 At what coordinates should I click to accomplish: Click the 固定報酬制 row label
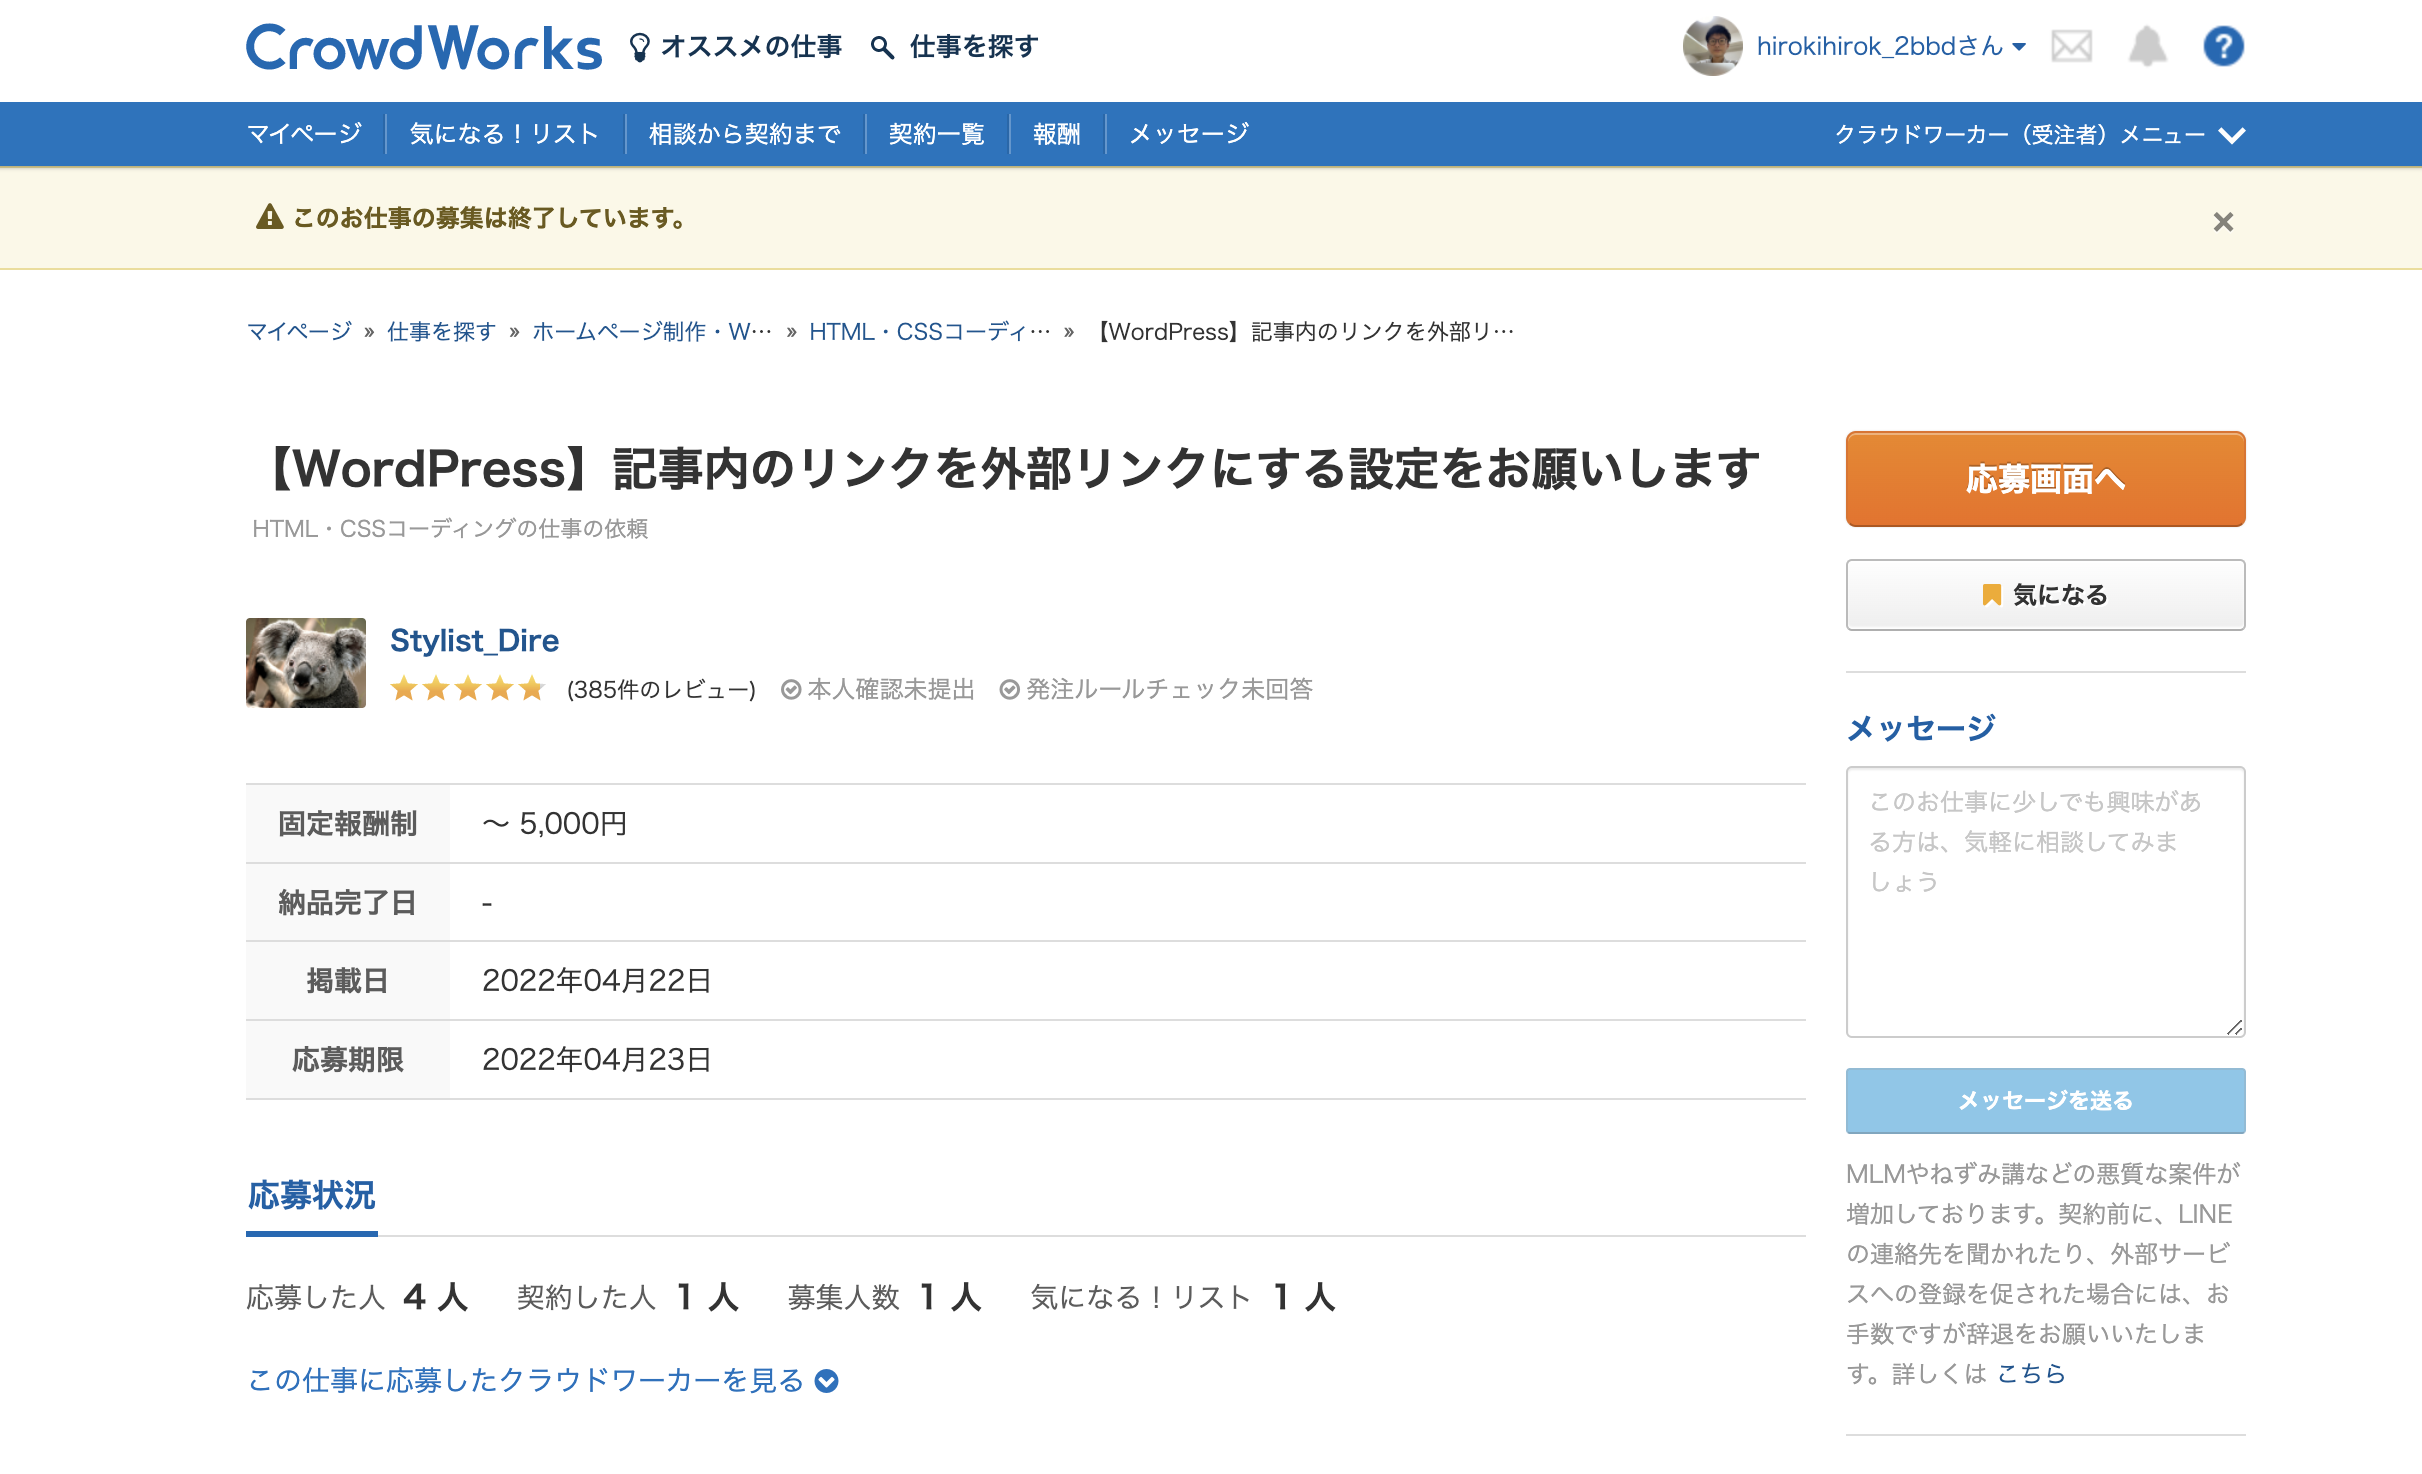tap(347, 824)
